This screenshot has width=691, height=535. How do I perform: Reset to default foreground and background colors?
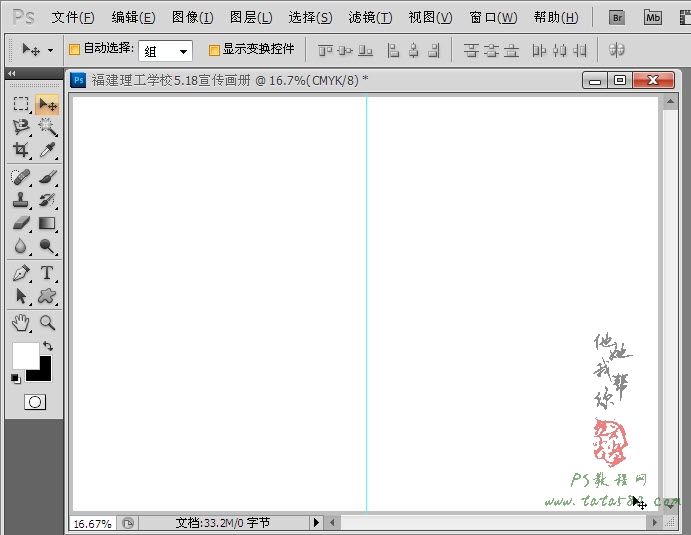[x=15, y=378]
